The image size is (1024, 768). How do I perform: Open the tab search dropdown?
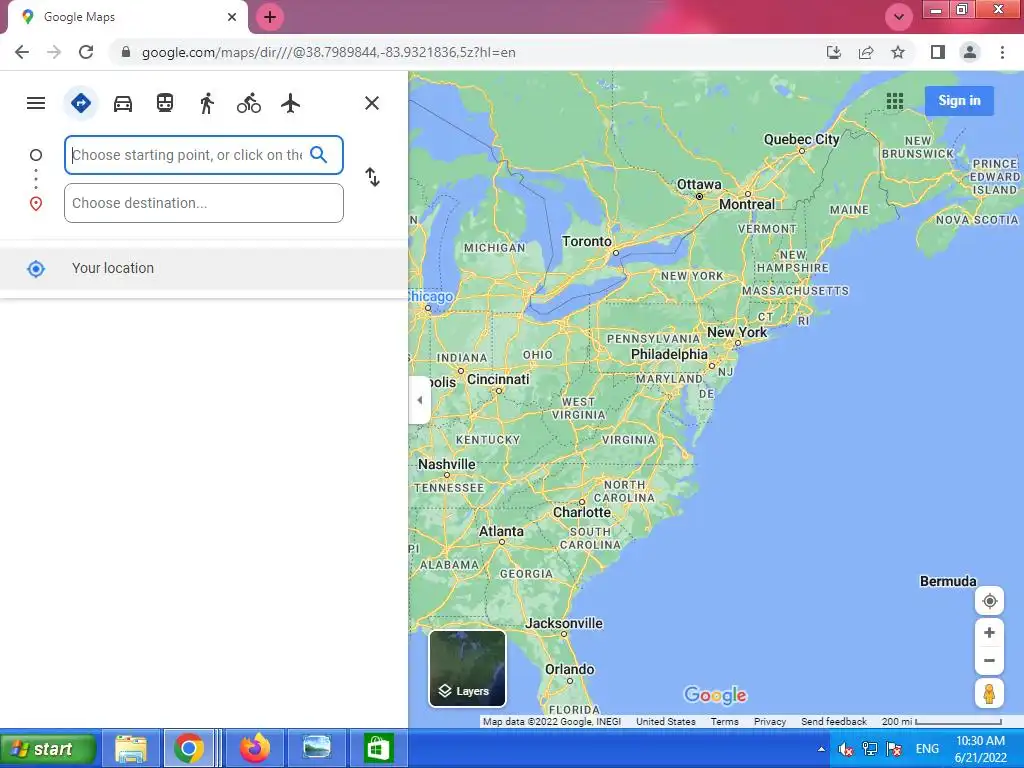899,17
